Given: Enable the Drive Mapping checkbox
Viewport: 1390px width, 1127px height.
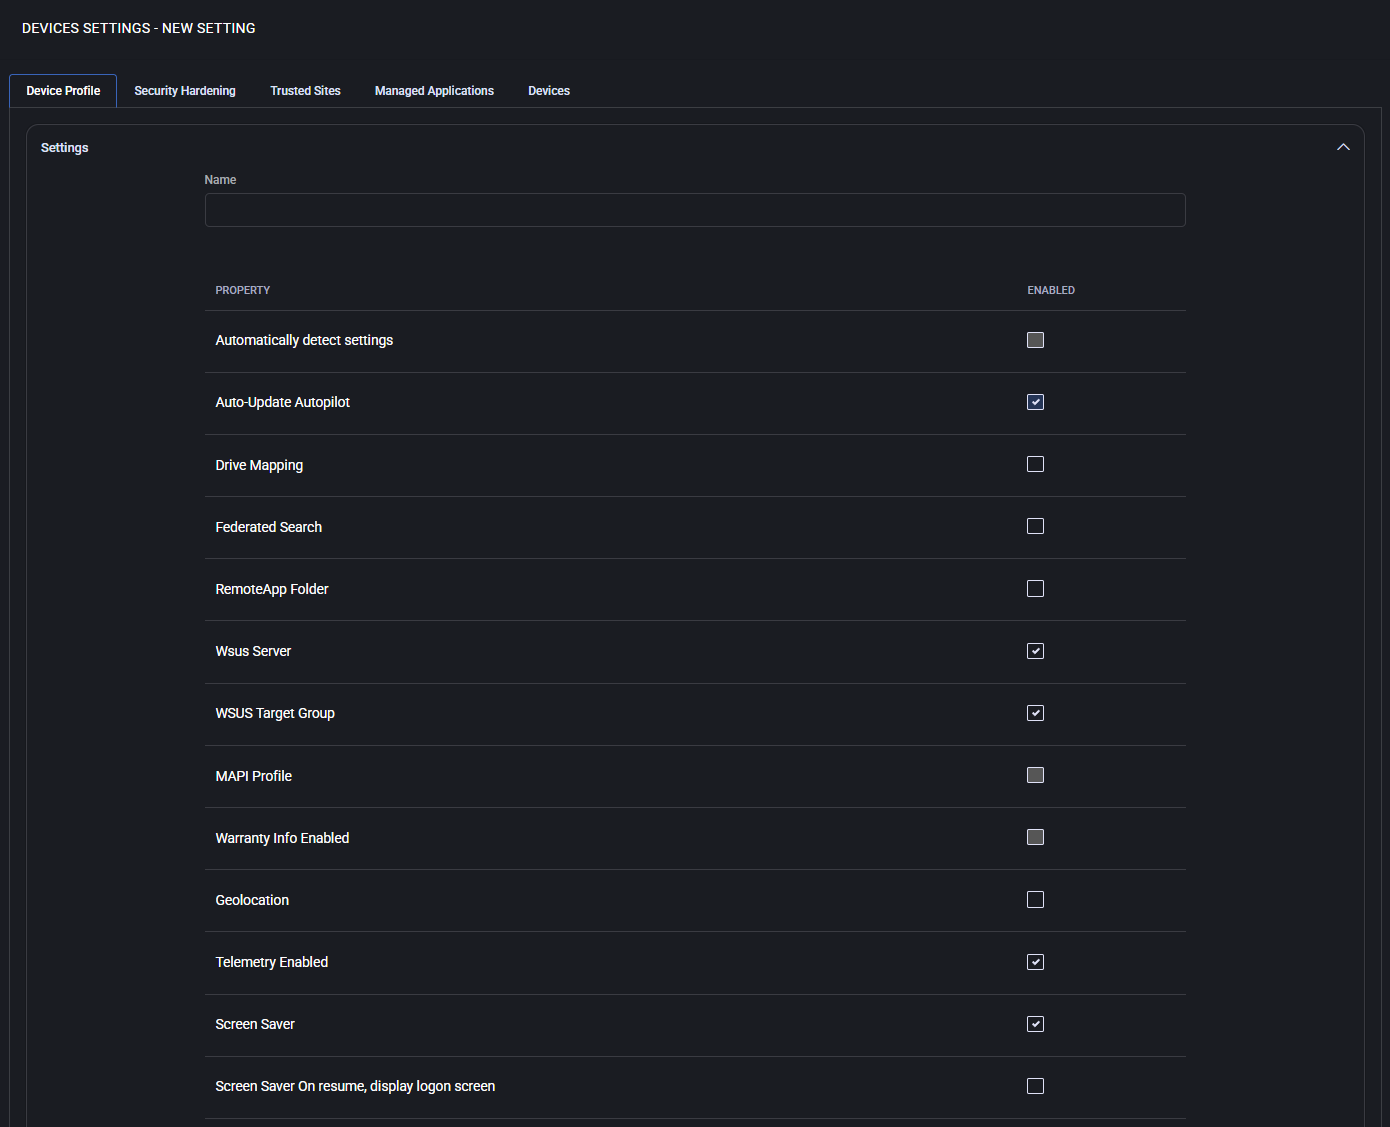Looking at the screenshot, I should click(1035, 464).
